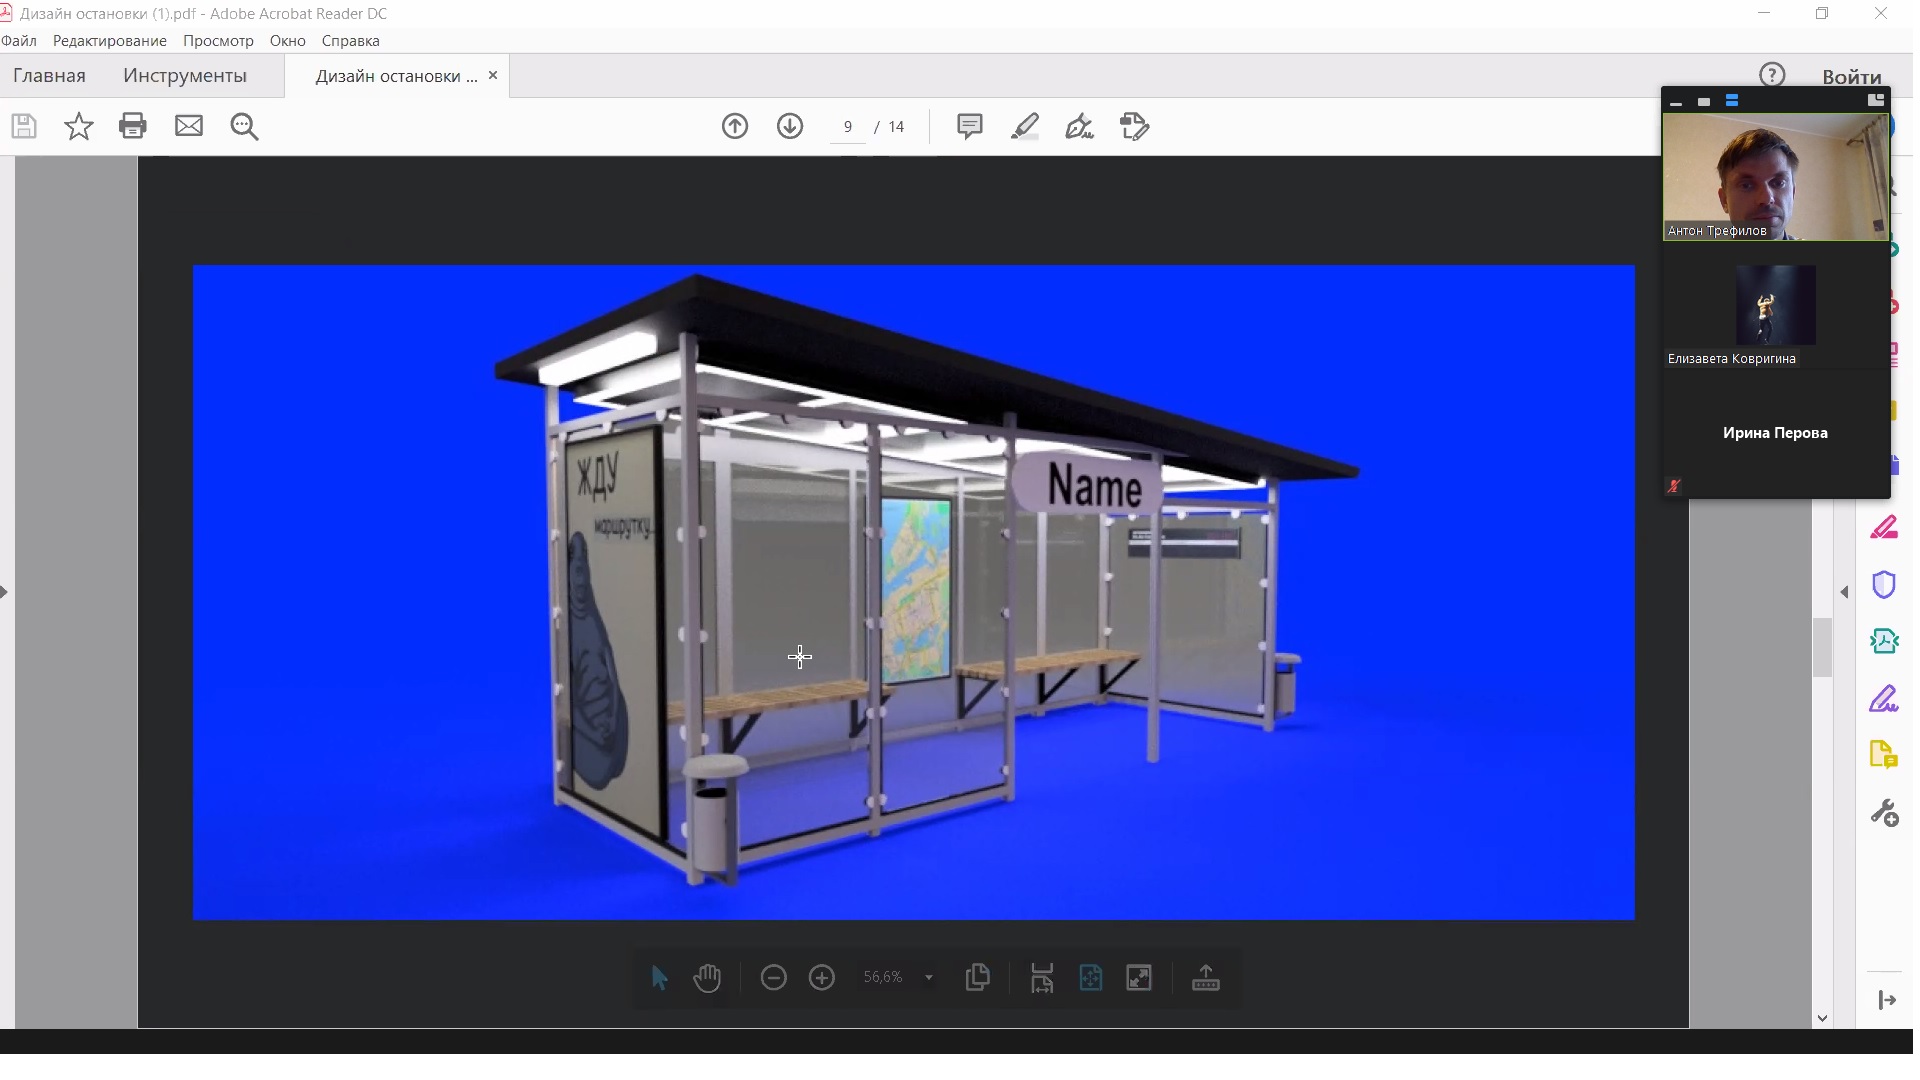
Task: Minimize the video call panel with the dash icon
Action: click(1676, 102)
